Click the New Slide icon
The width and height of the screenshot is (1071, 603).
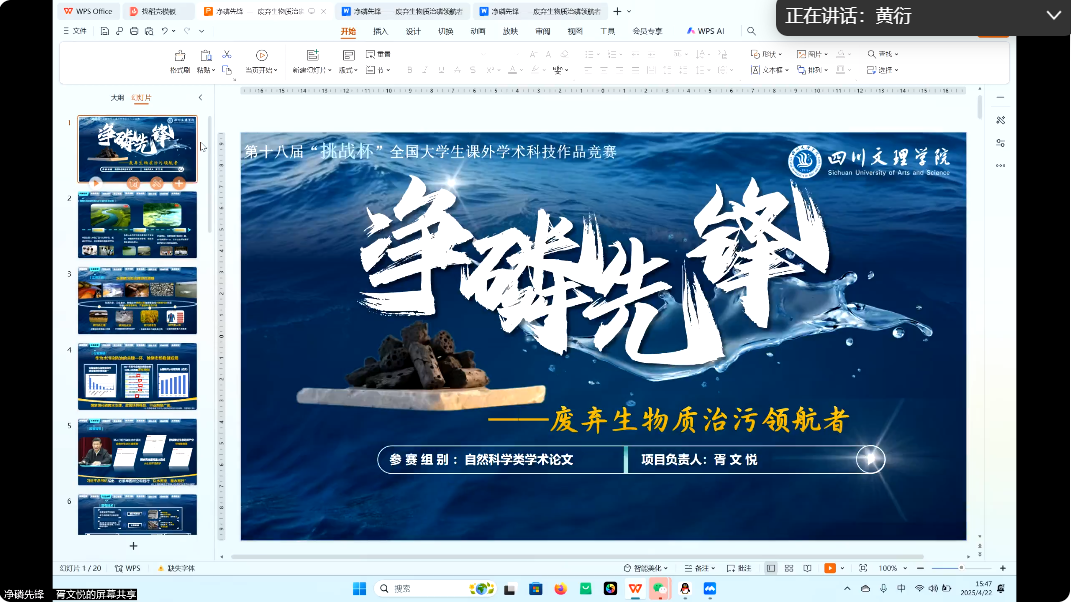click(x=312, y=55)
